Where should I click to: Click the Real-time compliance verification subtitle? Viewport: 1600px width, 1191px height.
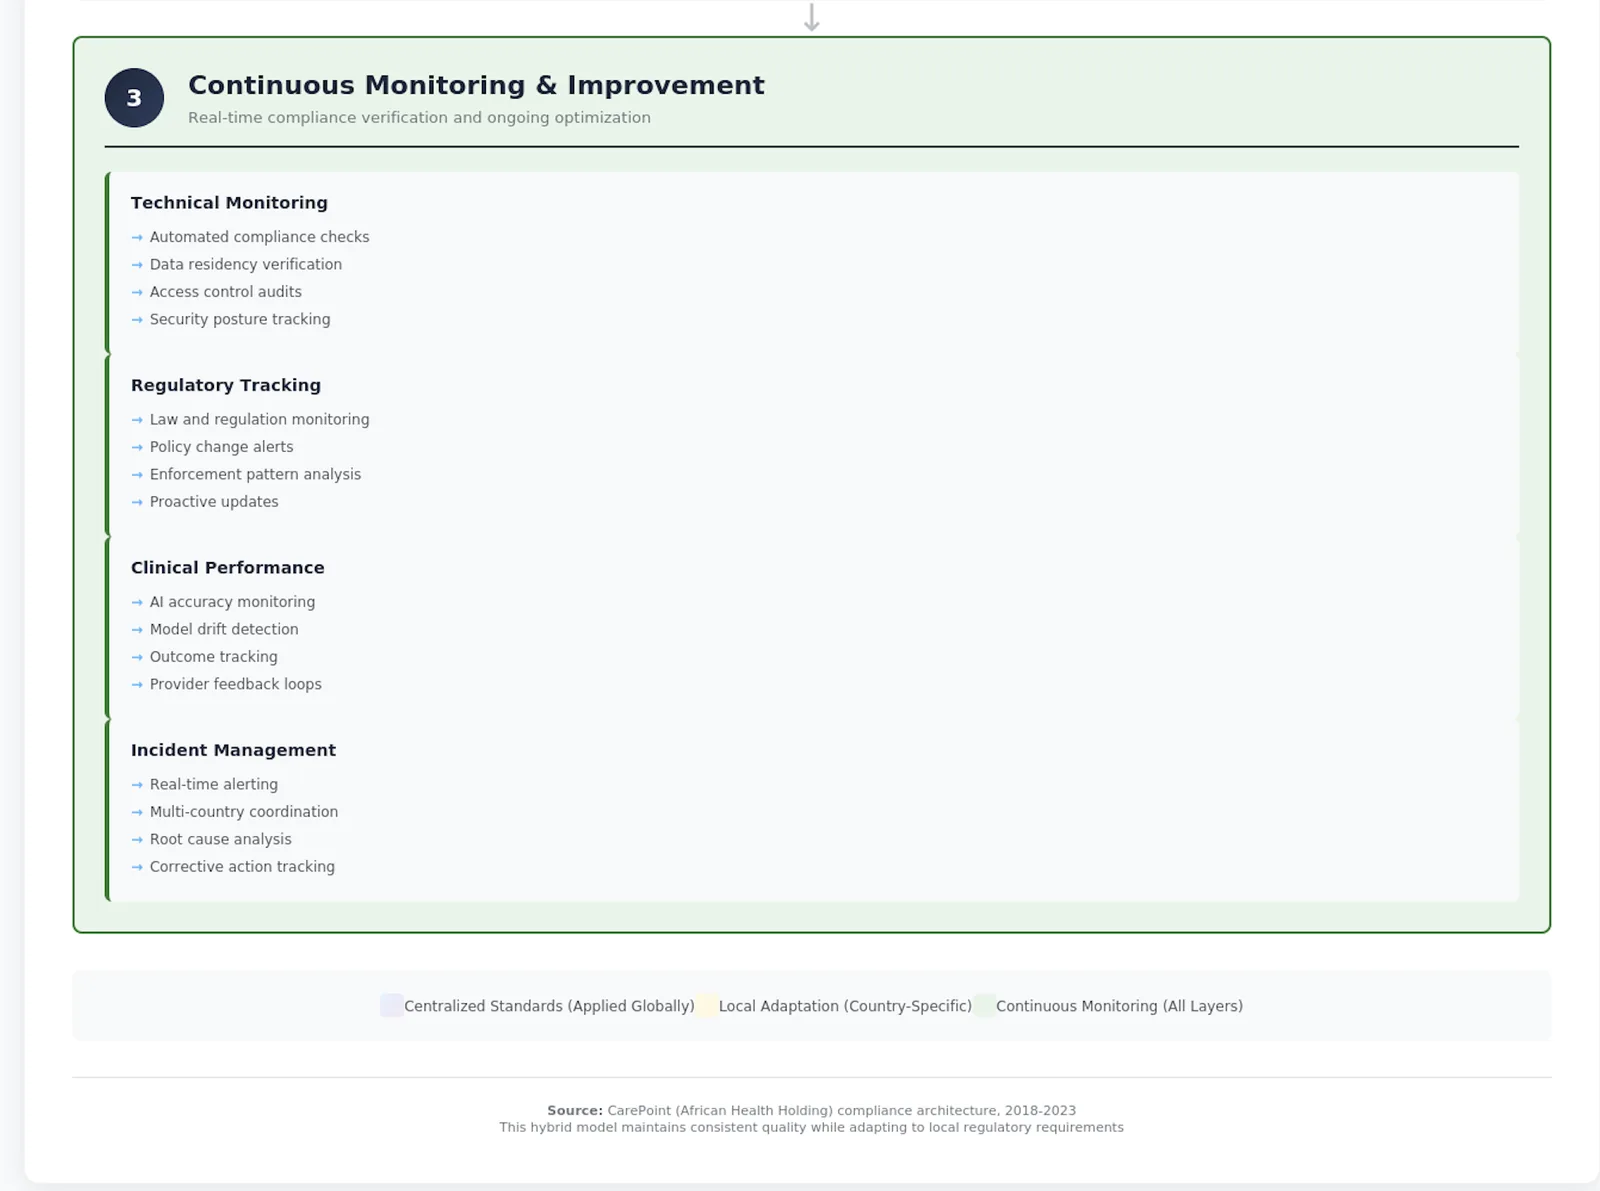click(419, 117)
